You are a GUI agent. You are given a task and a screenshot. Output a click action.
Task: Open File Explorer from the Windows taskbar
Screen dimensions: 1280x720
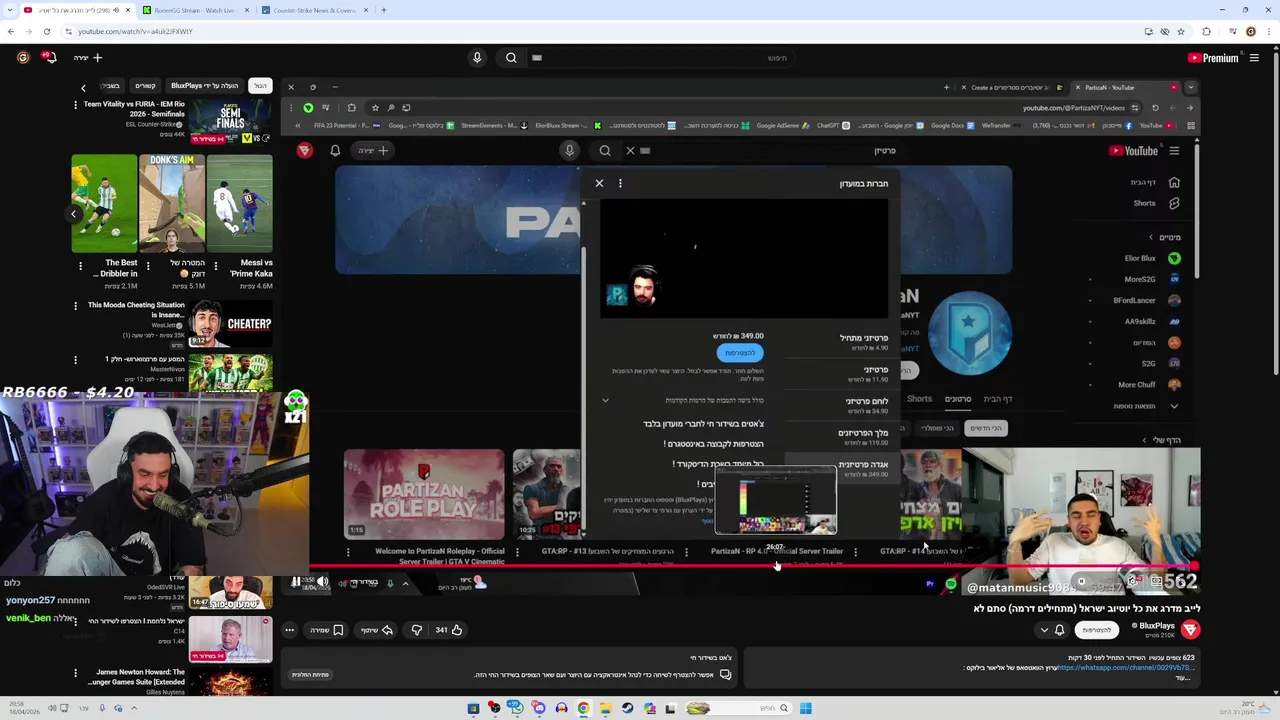pyautogui.click(x=605, y=708)
